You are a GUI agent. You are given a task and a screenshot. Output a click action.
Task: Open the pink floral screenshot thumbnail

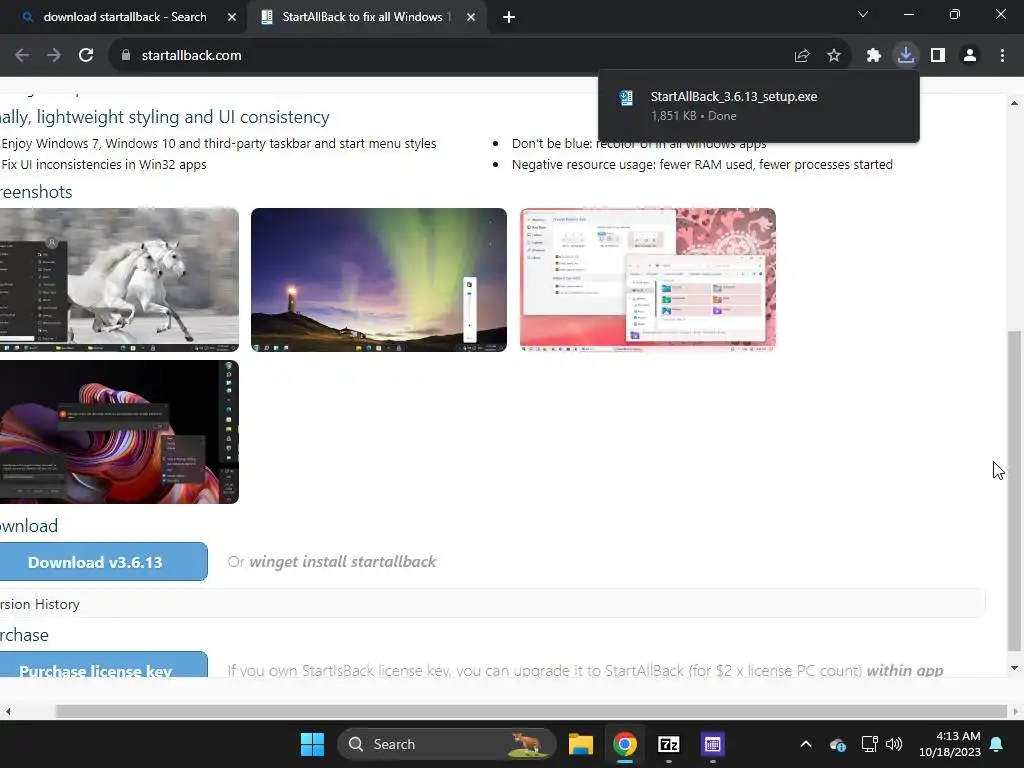coord(648,280)
